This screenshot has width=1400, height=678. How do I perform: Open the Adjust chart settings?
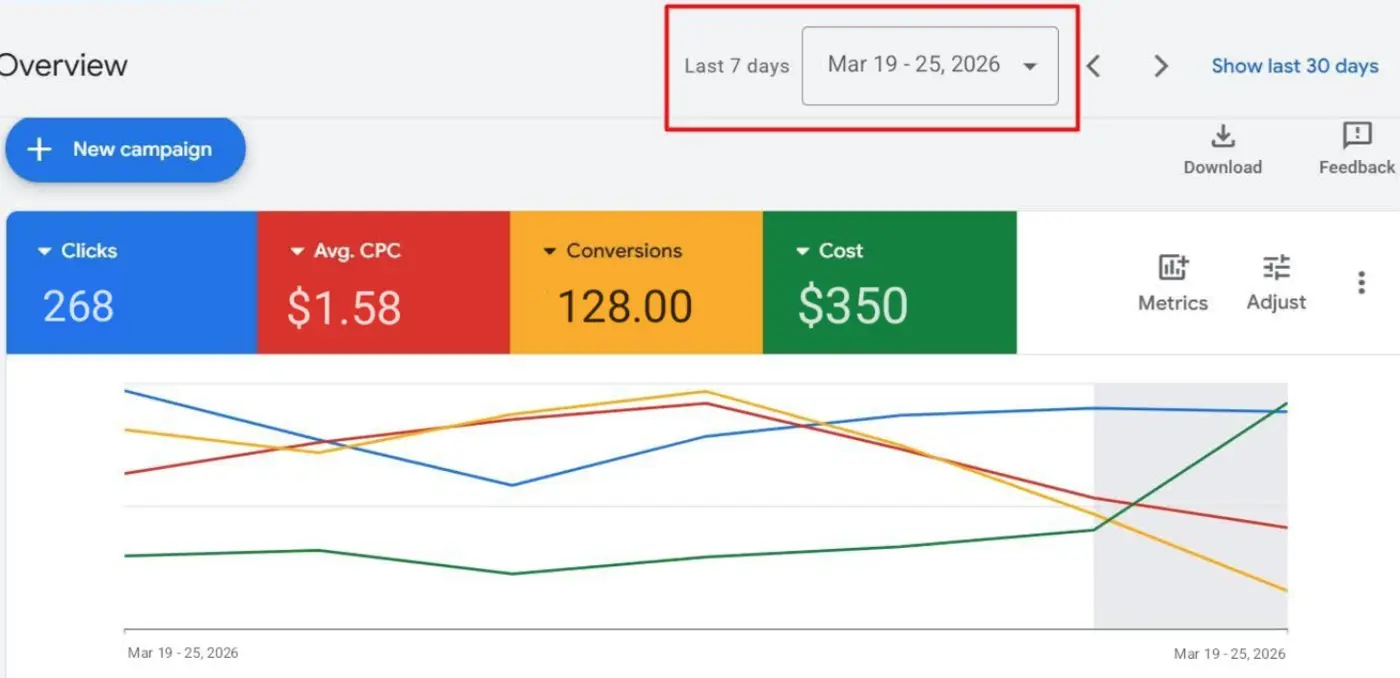1276,283
